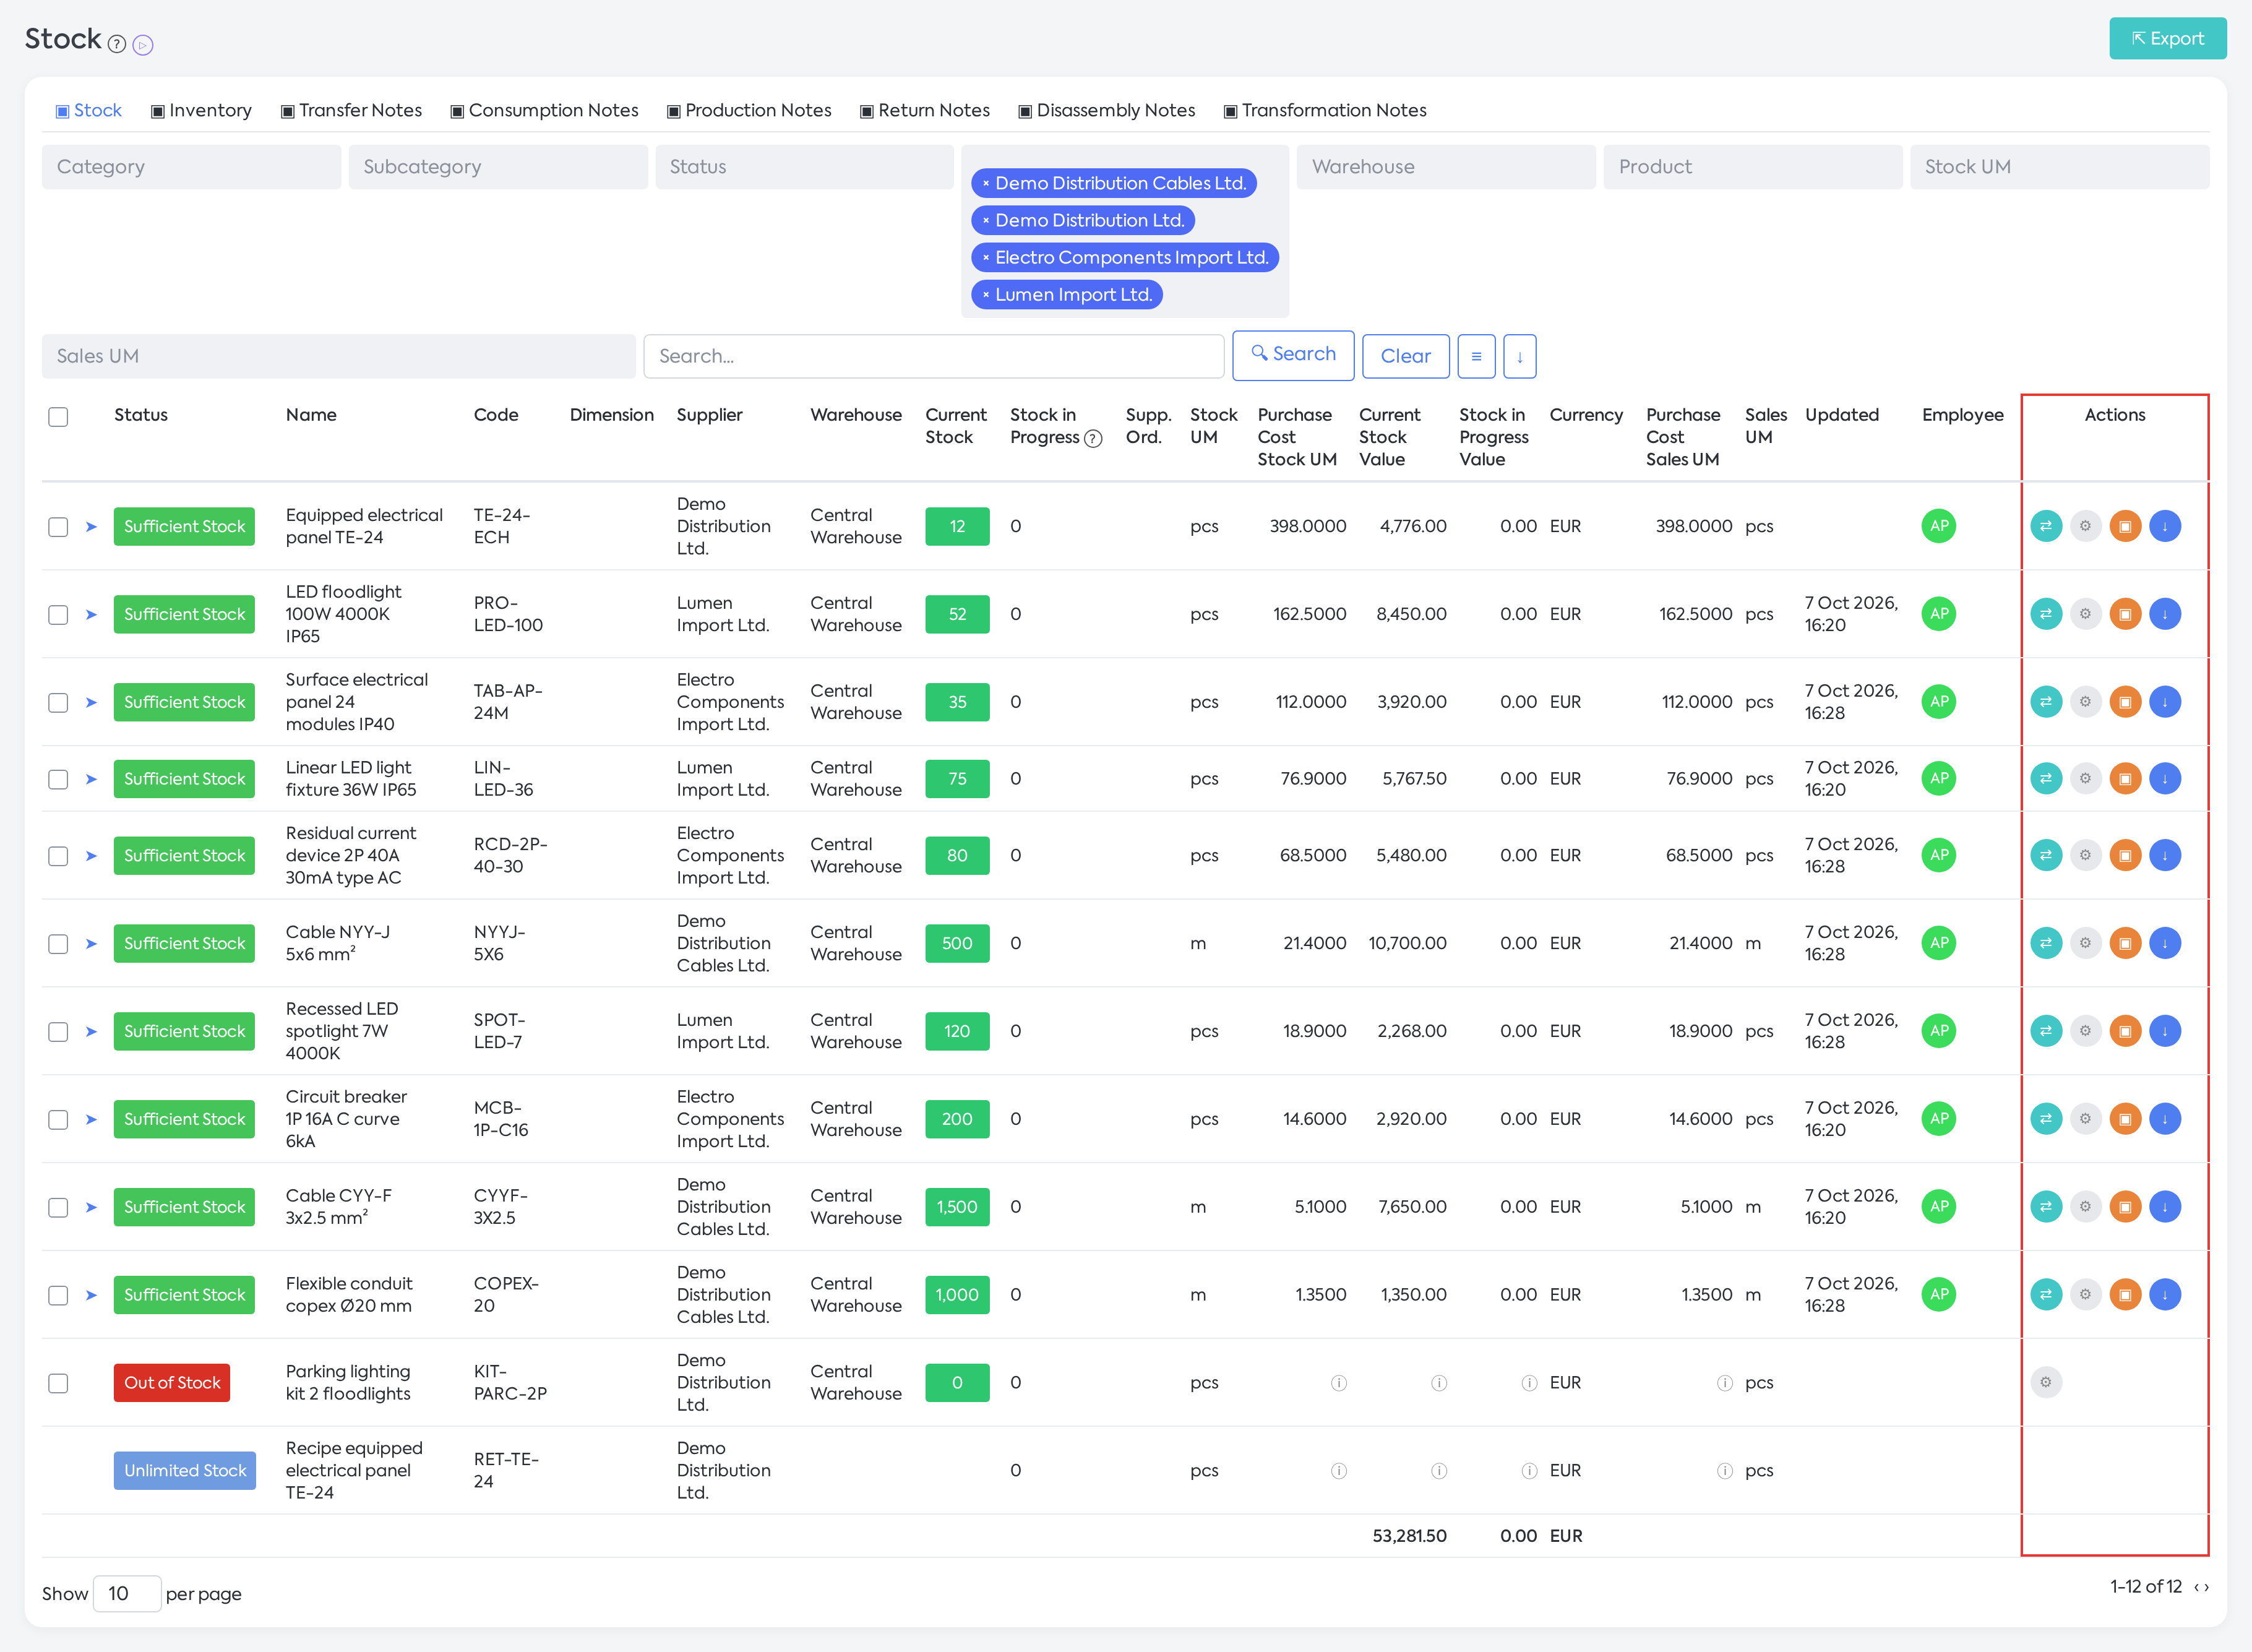Open the Disassembly Notes tab

pos(1106,110)
